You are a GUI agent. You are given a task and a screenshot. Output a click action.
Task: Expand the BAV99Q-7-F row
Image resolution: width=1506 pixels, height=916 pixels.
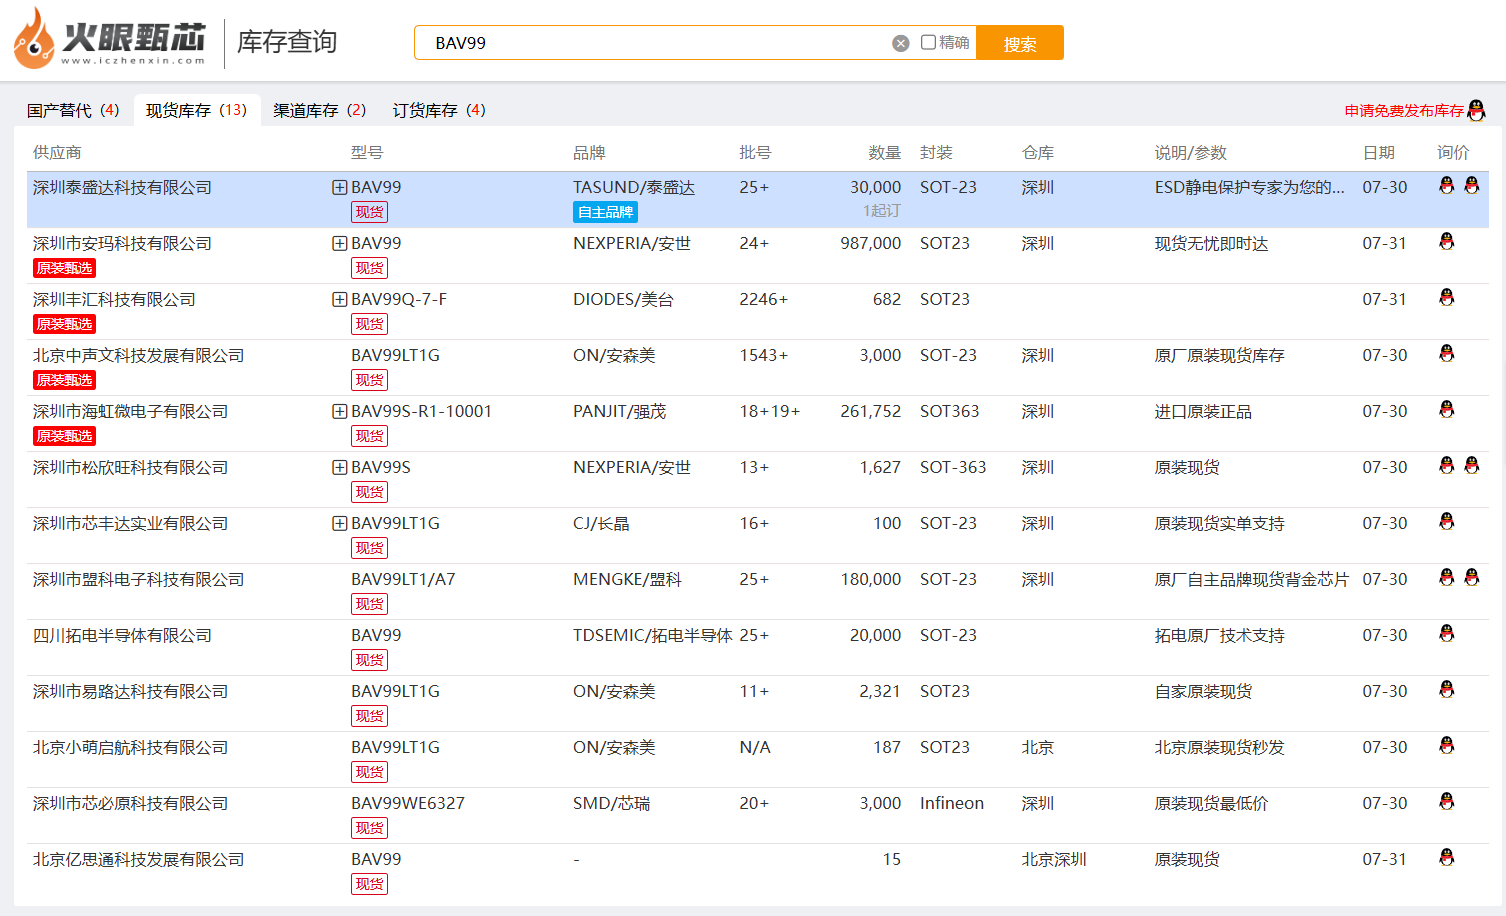[x=340, y=299]
